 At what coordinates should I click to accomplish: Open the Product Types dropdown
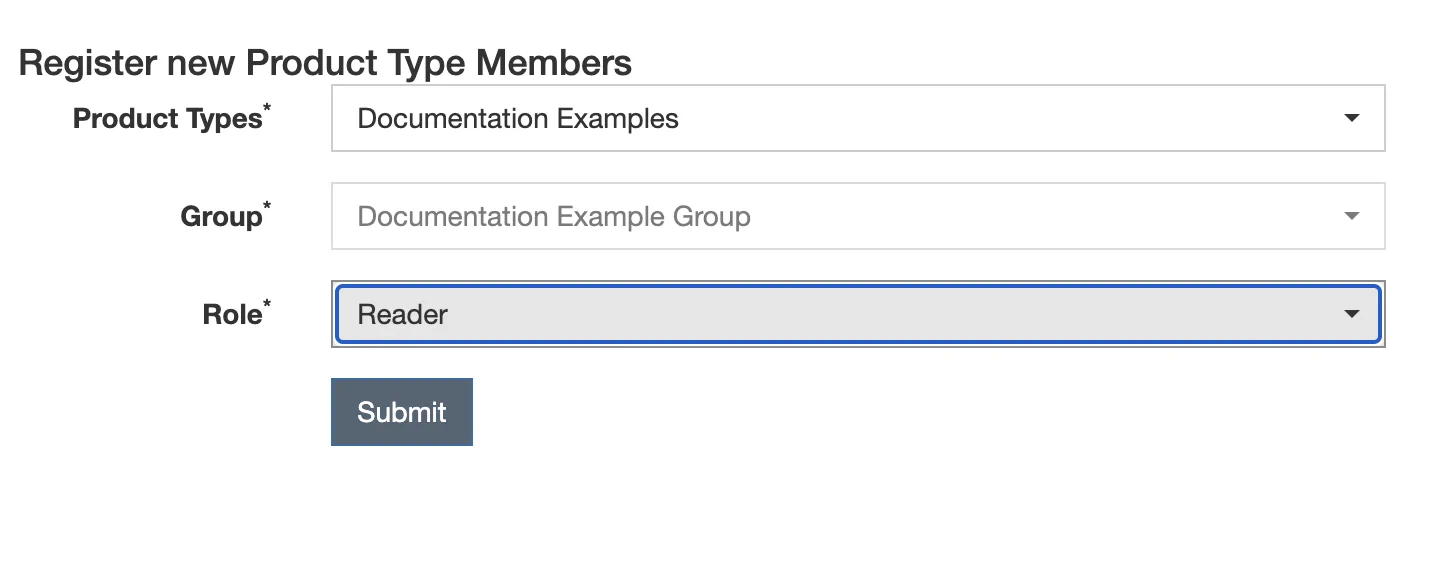point(857,118)
